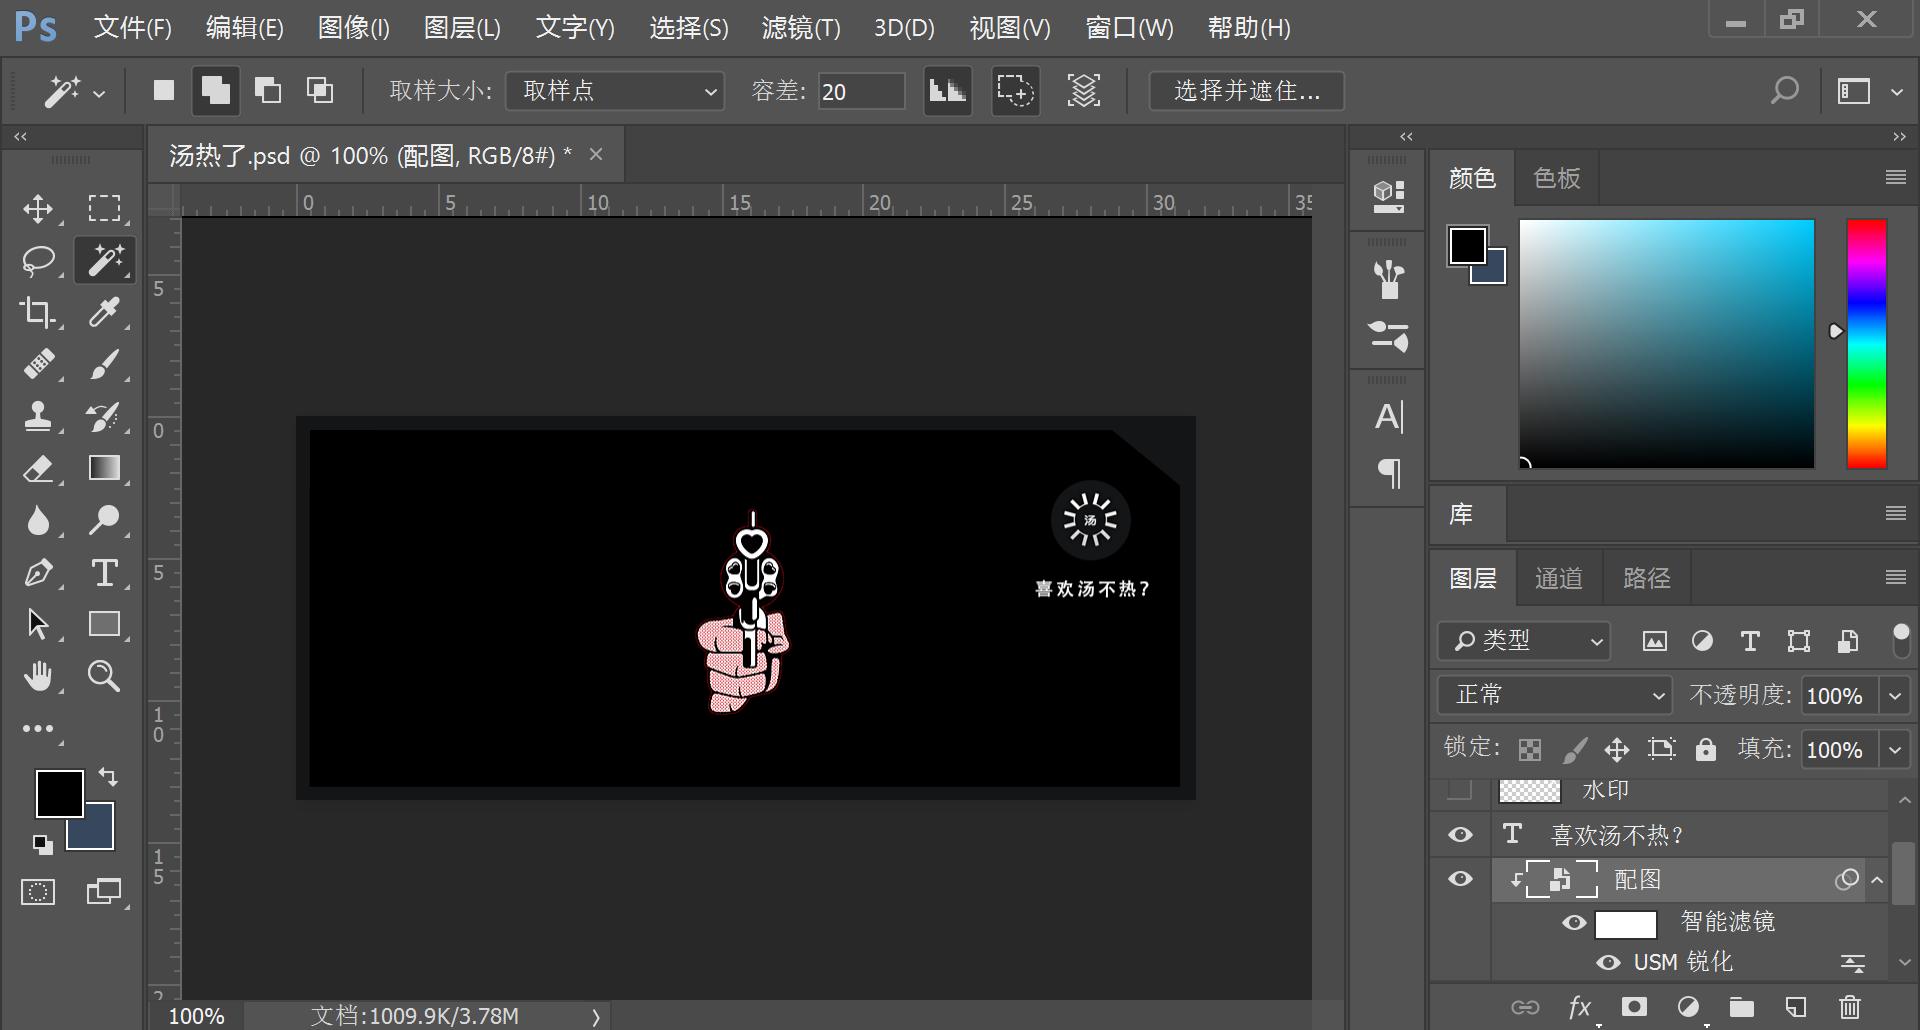1920x1030 pixels.
Task: Collapse the 配图 layer's smart filter list
Action: 1878,881
